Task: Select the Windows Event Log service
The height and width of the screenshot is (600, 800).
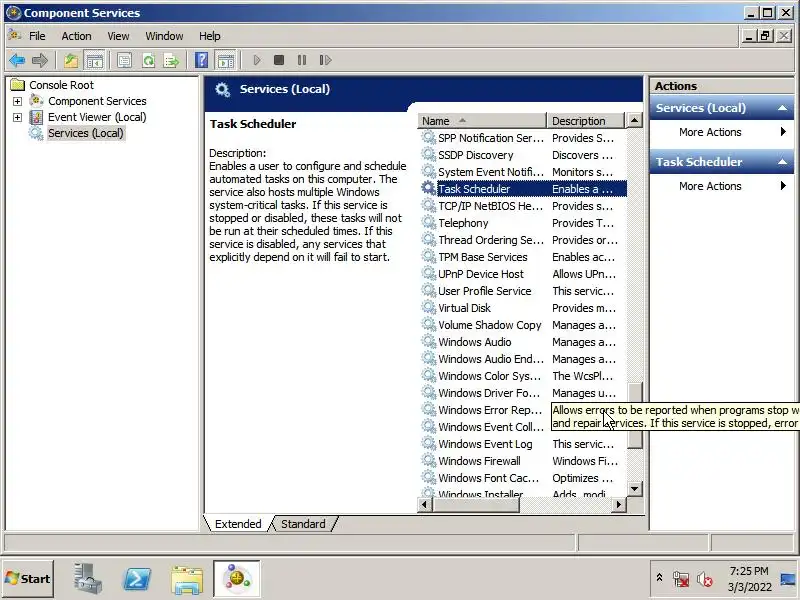Action: [523, 444]
